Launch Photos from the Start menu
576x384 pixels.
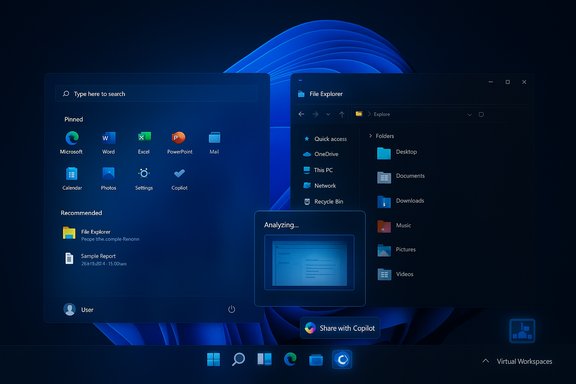[108, 179]
